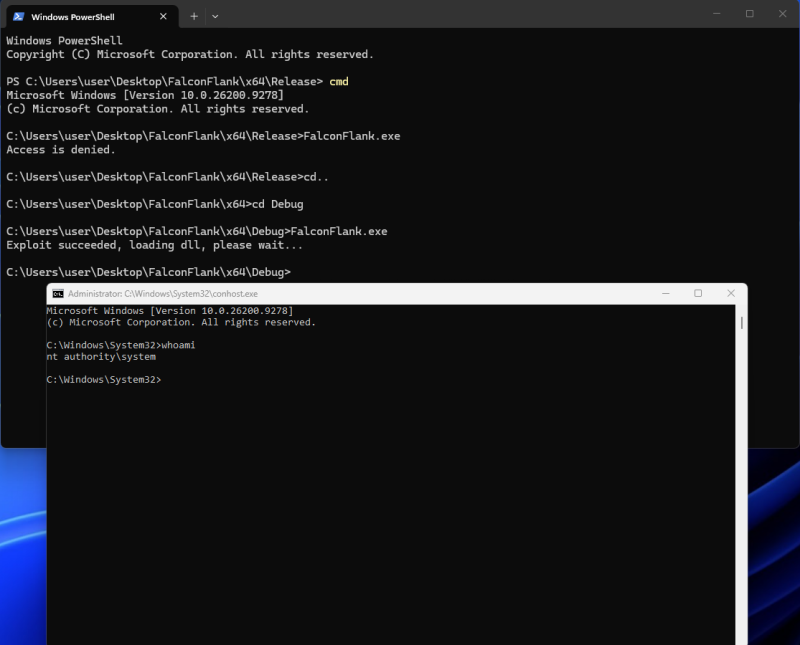This screenshot has height=645, width=800.
Task: Close the Administrator conhost.exe window
Action: pyautogui.click(x=731, y=293)
